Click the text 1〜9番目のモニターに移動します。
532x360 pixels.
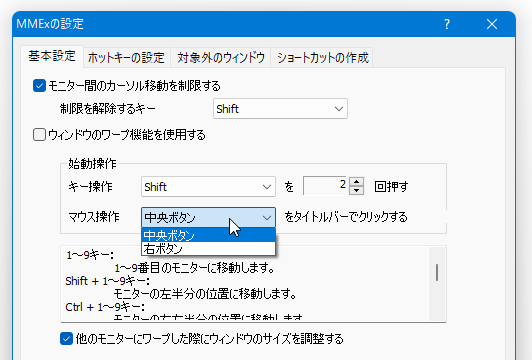point(194,268)
